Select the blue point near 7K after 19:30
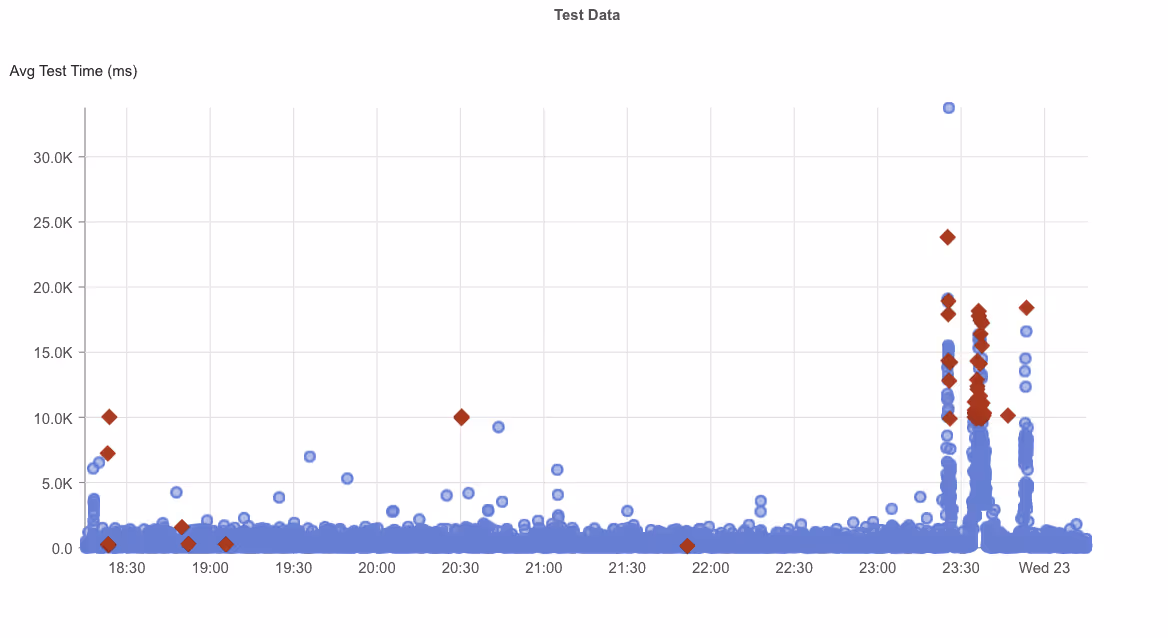The image size is (1168, 638). click(310, 456)
